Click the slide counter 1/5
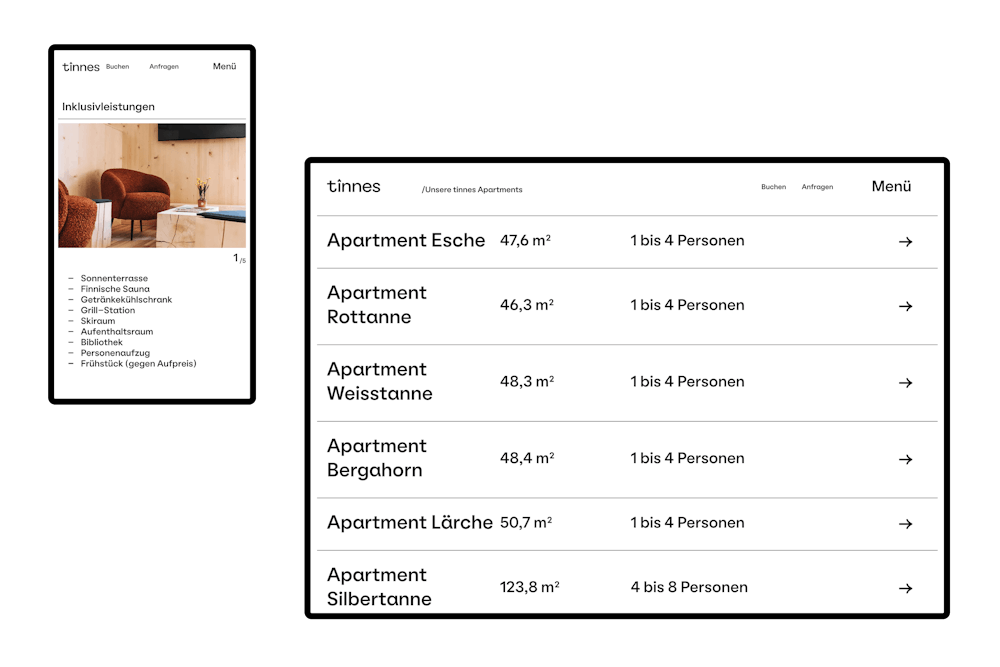The height and width of the screenshot is (667, 1000). (x=239, y=259)
